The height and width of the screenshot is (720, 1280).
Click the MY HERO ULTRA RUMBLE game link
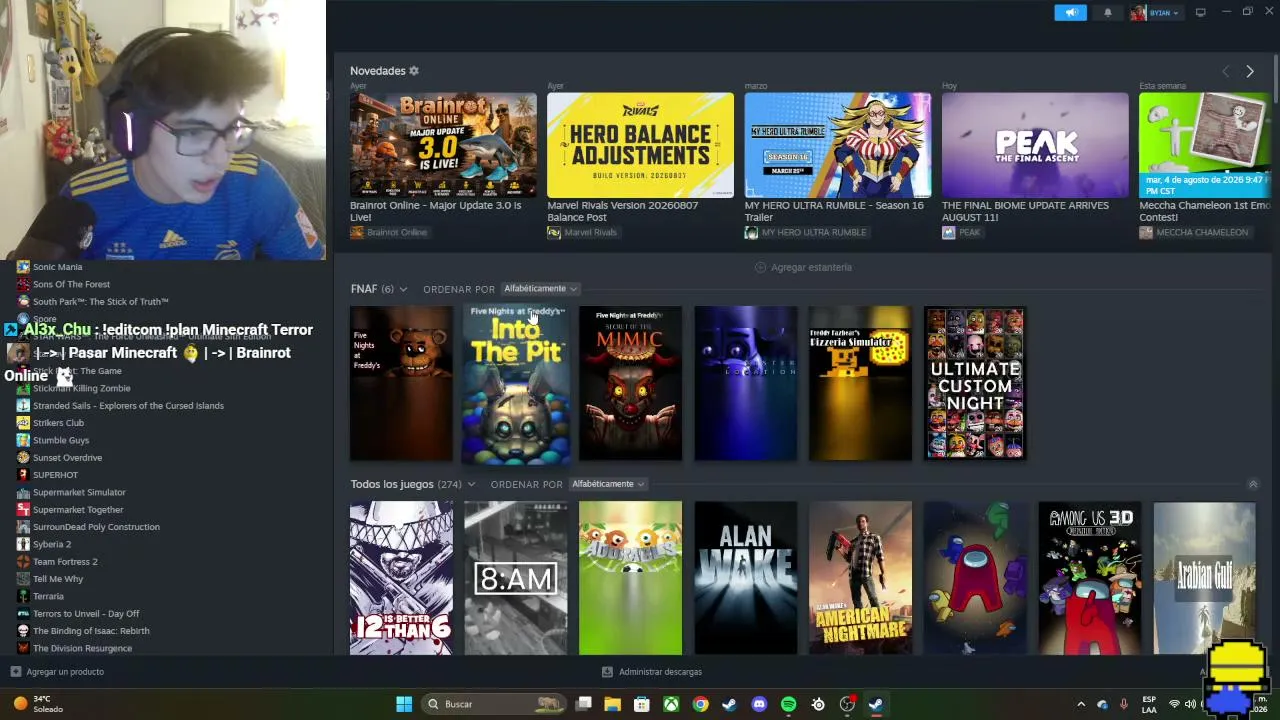click(806, 232)
